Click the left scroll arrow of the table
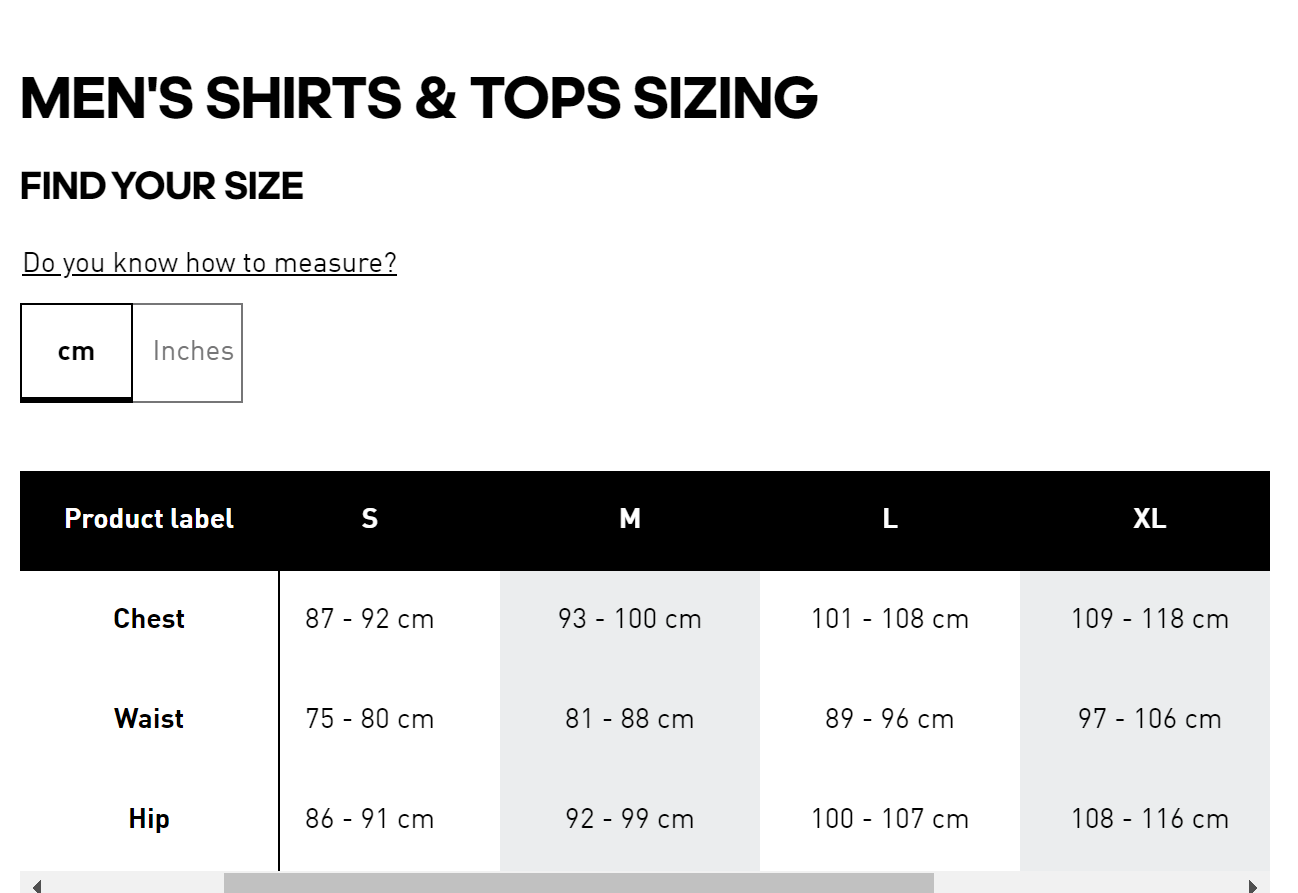 37,885
